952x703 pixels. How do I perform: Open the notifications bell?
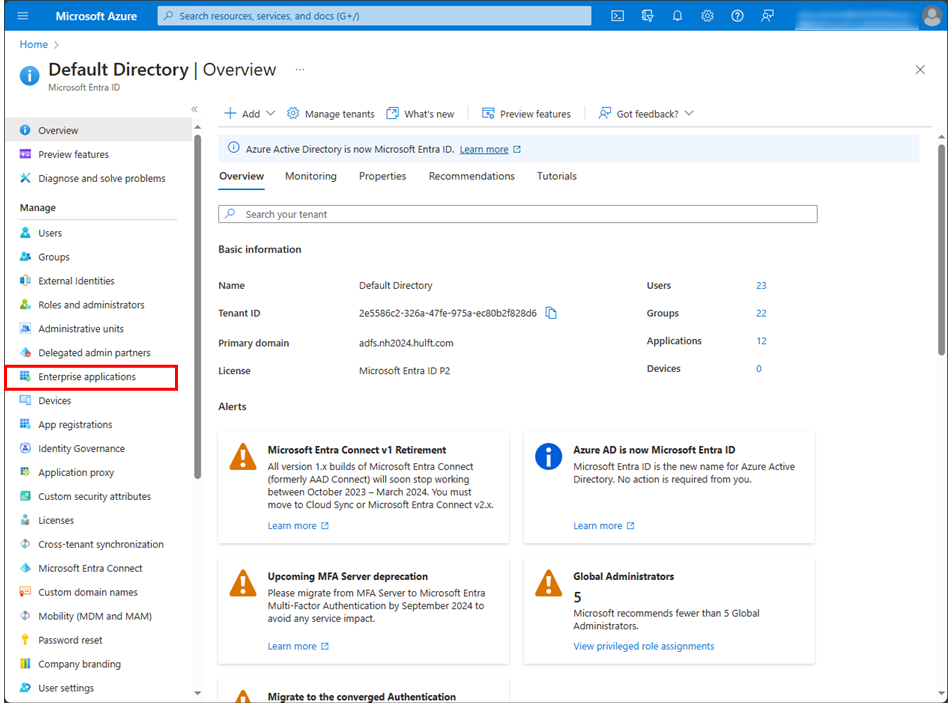pos(677,16)
